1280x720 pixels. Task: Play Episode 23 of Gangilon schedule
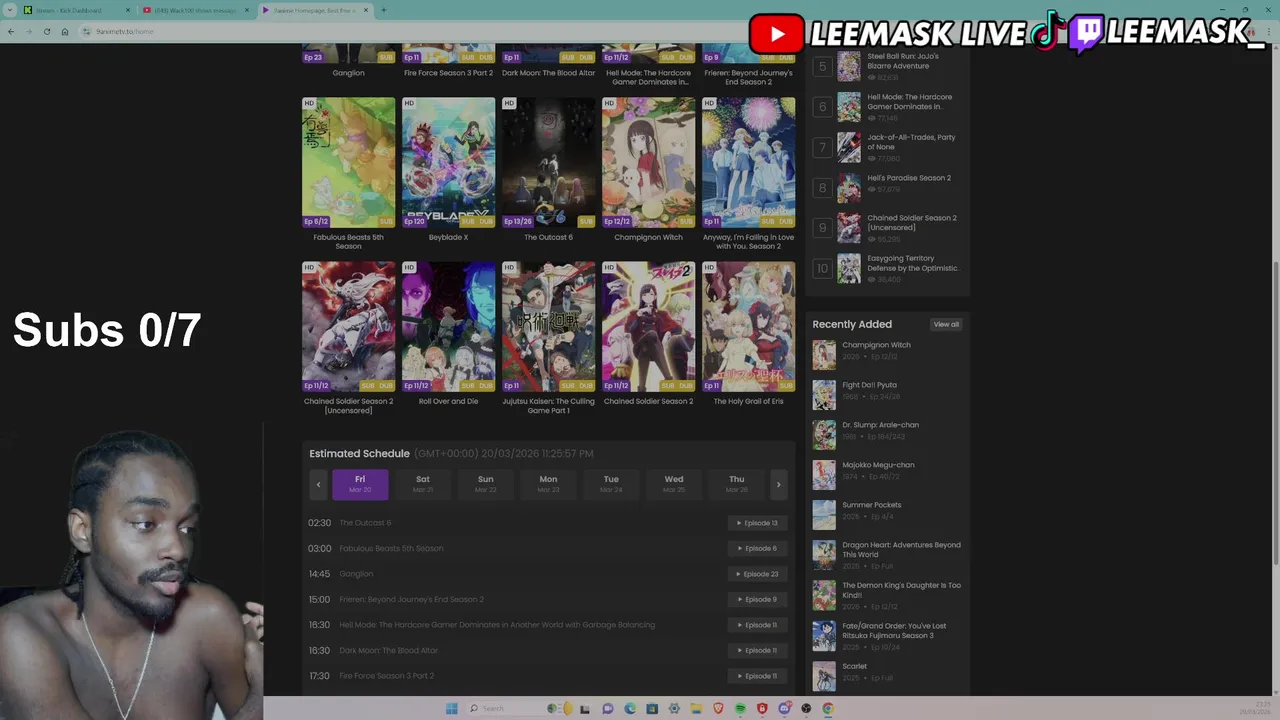click(x=758, y=574)
